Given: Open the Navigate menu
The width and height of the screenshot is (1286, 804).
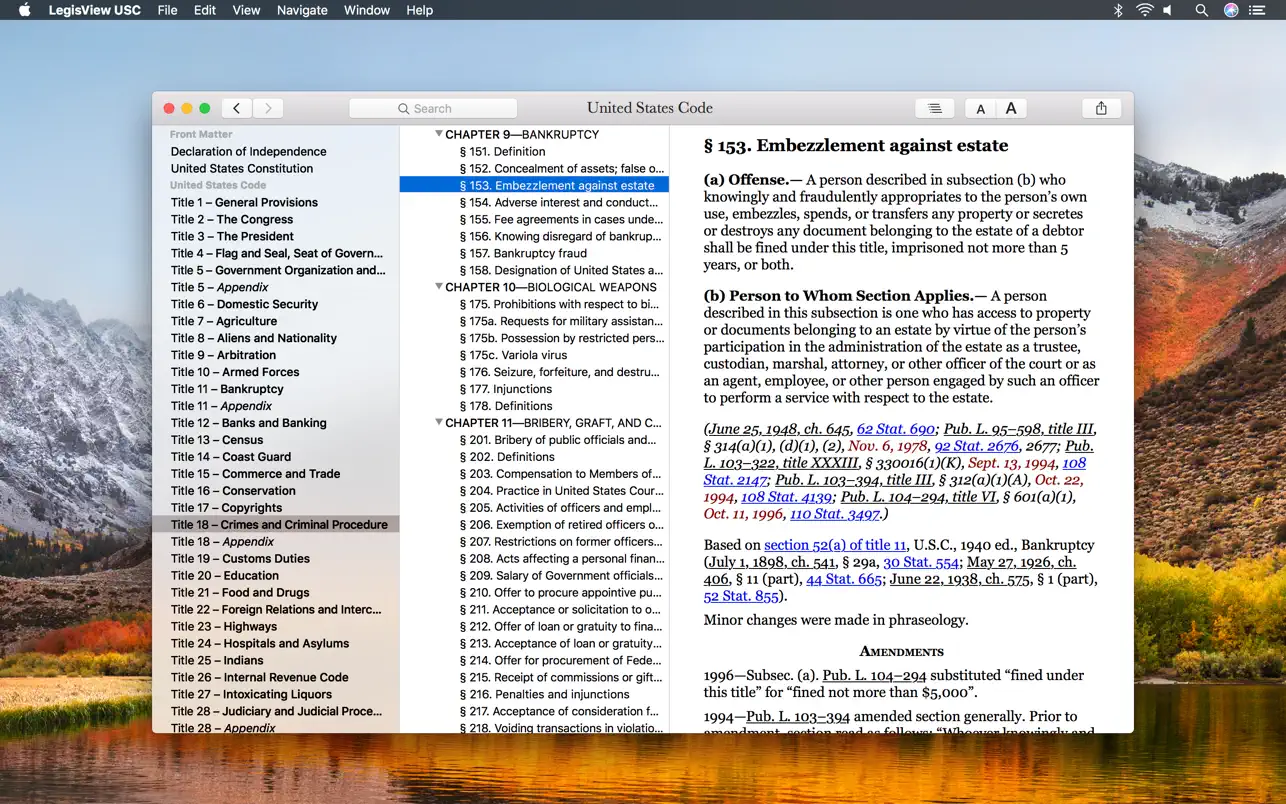Looking at the screenshot, I should [x=301, y=10].
